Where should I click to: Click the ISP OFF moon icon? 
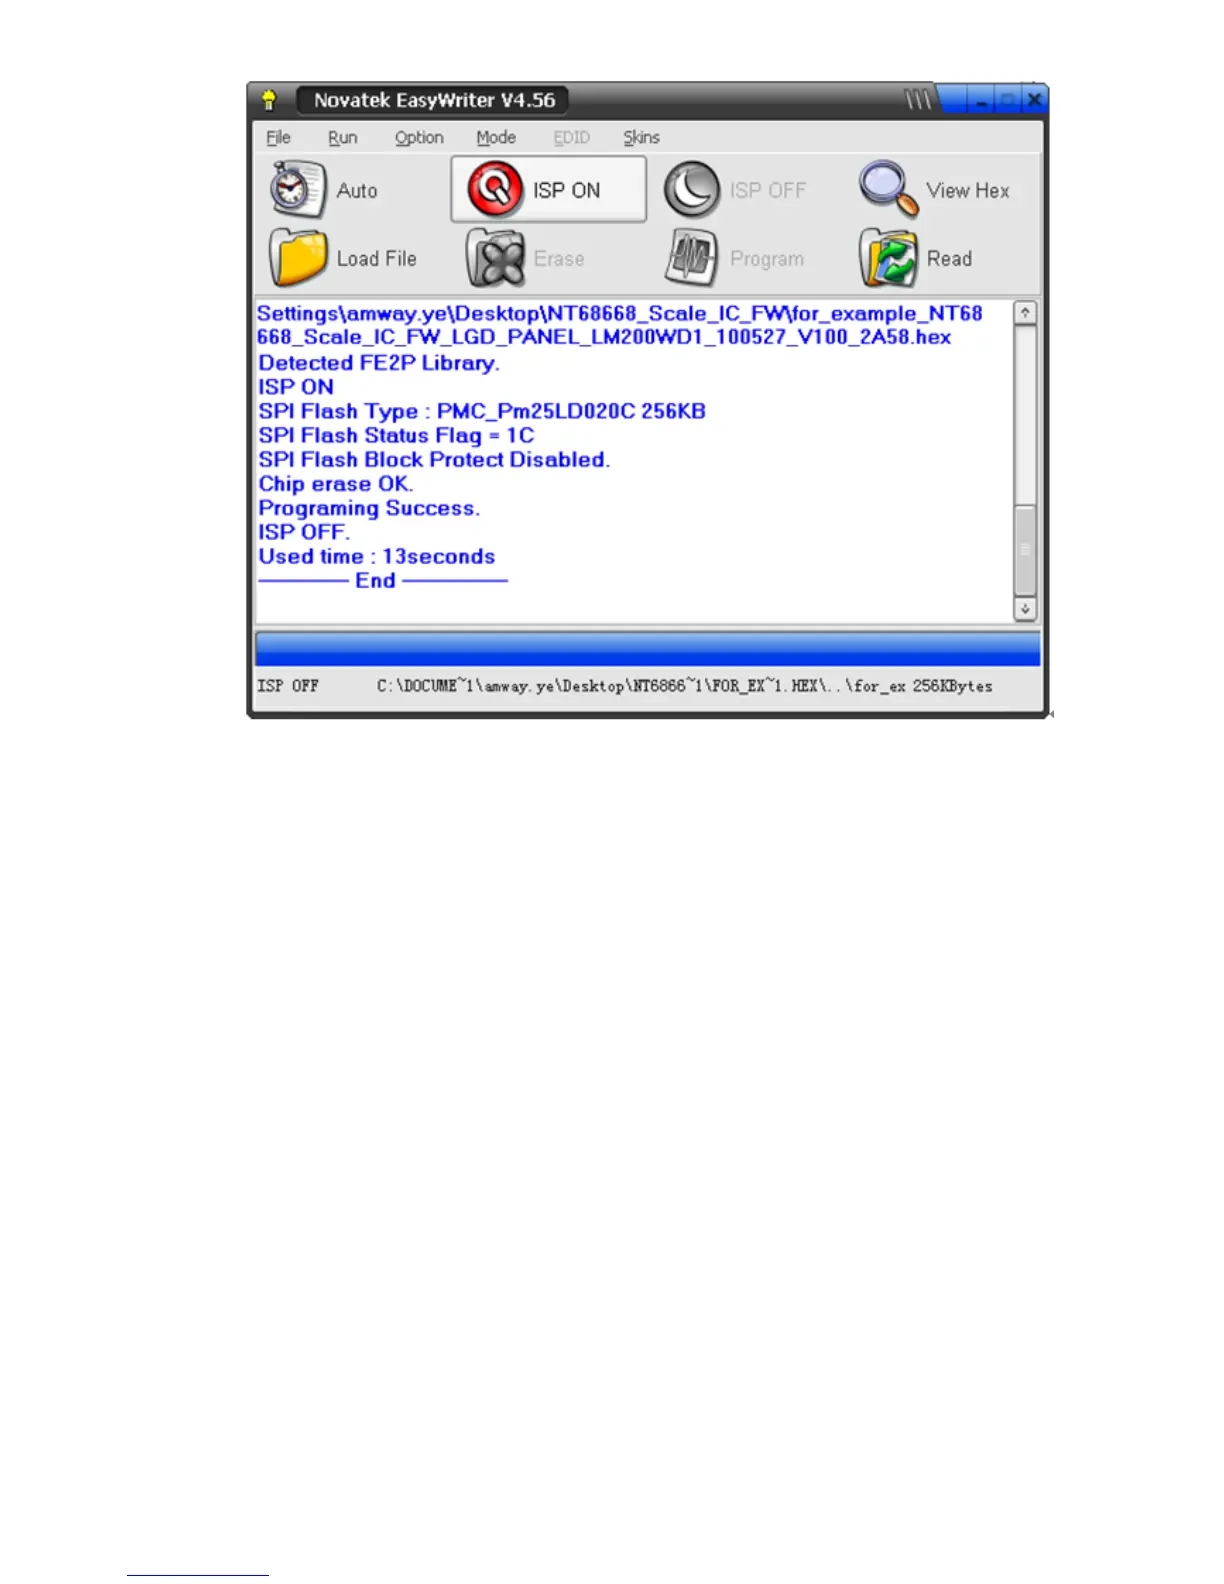692,189
